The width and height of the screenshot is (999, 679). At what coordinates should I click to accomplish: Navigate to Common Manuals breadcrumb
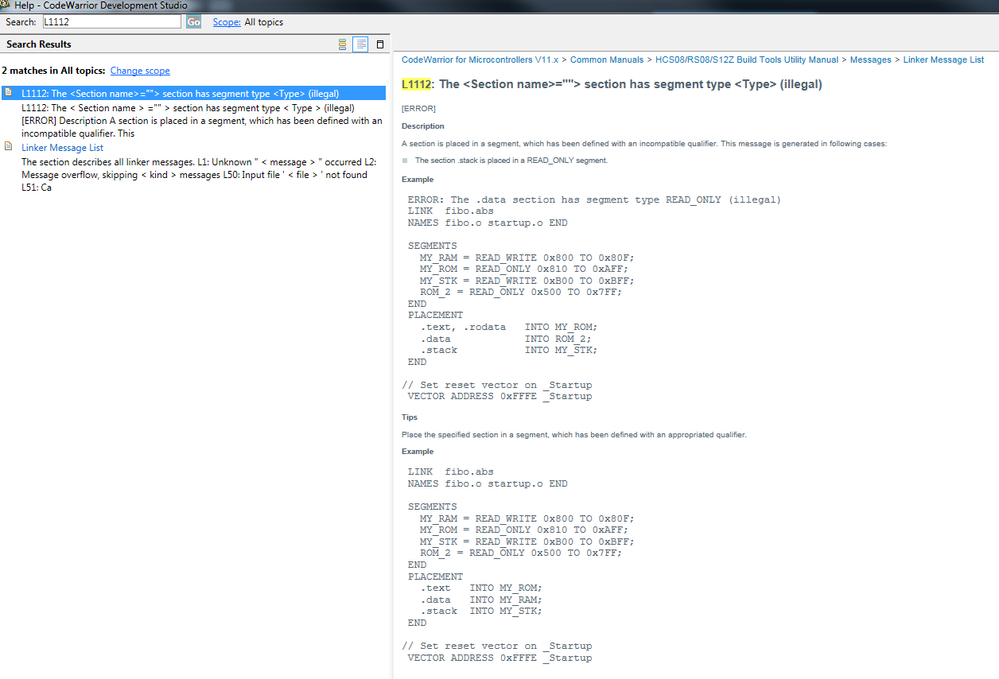(x=607, y=60)
